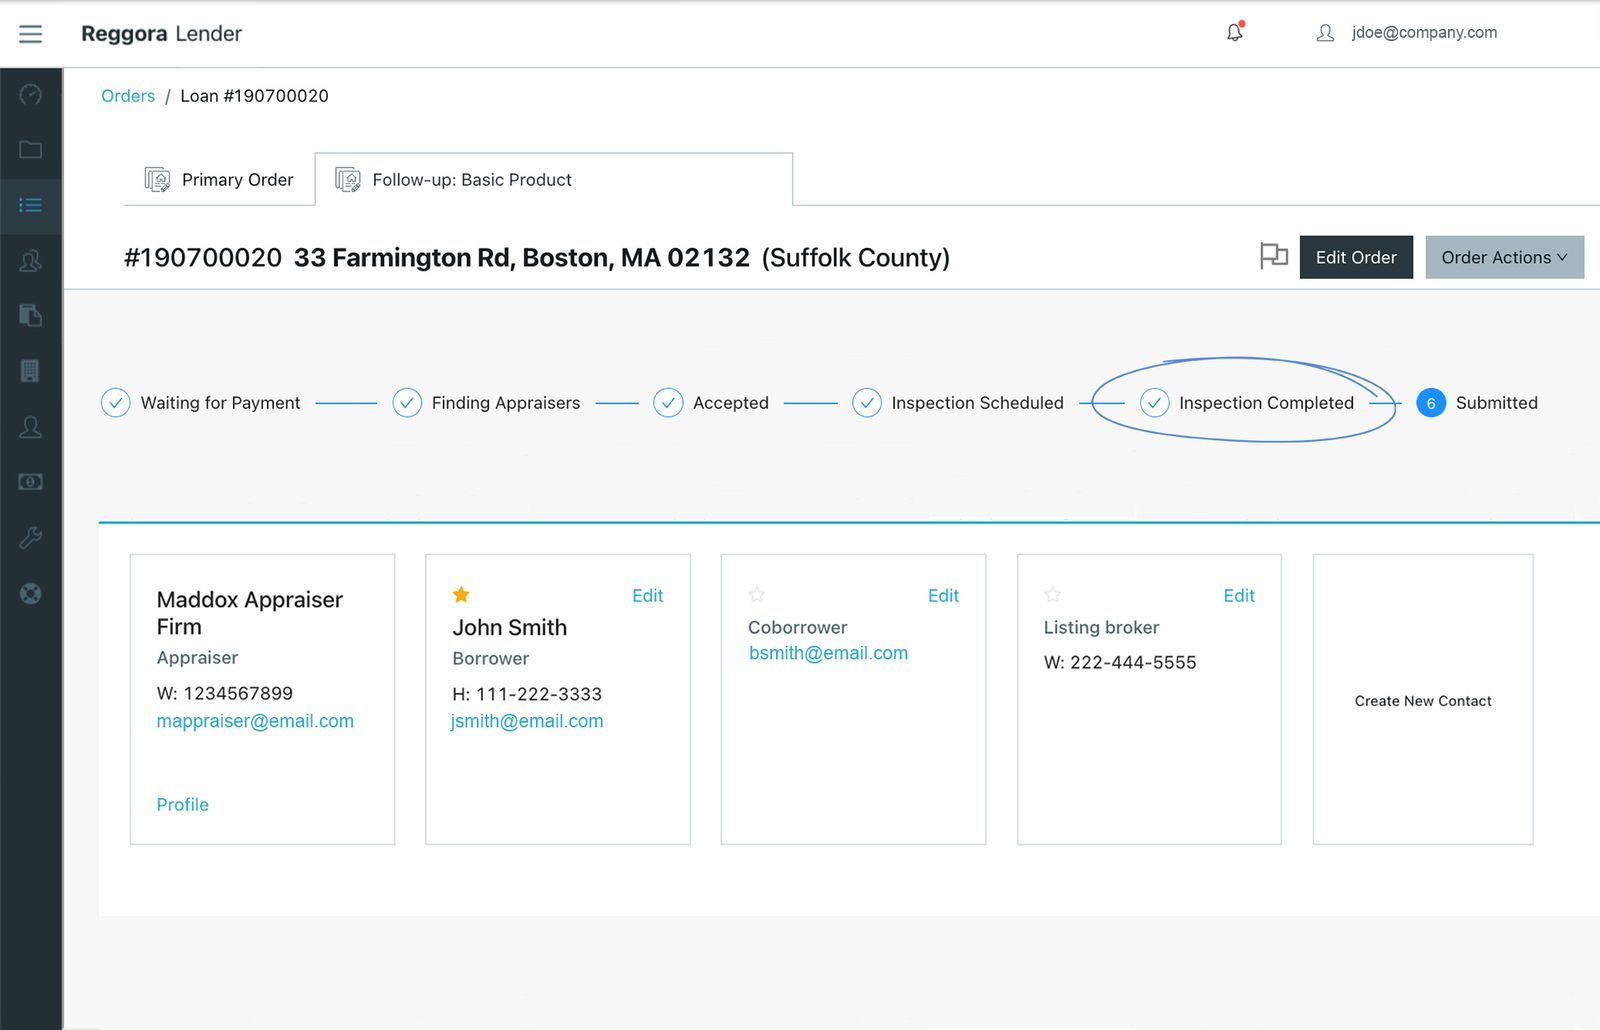Click the flag icon beside Edit Order
The width and height of the screenshot is (1600, 1030).
coord(1273,257)
